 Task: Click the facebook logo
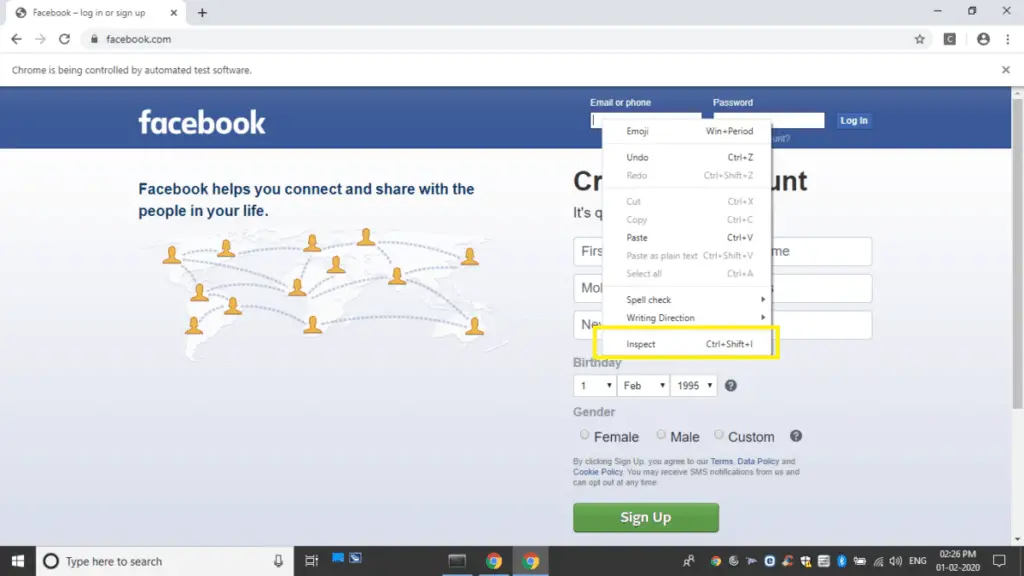coord(202,122)
